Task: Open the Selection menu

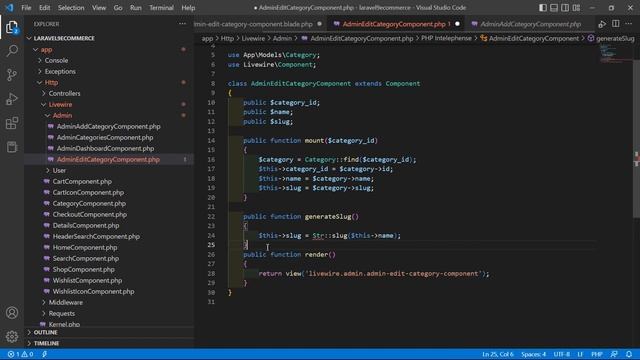Action: pyautogui.click(x=71, y=8)
